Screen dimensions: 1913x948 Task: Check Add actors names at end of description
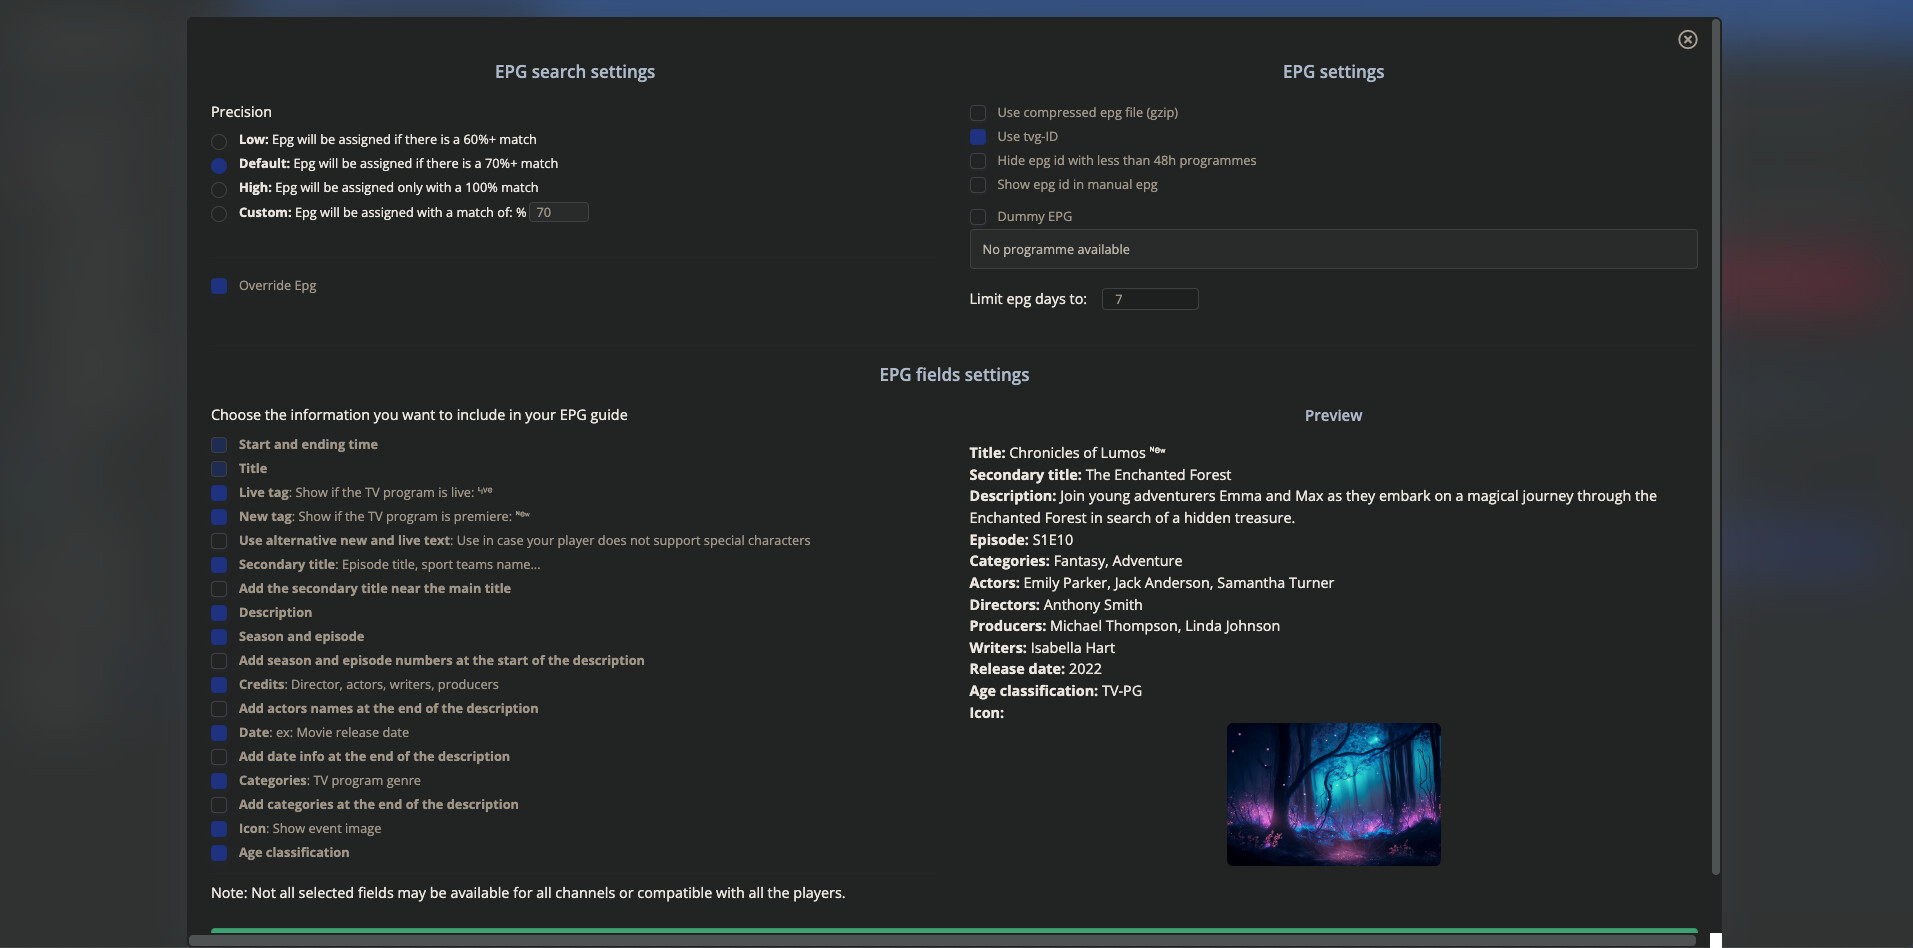click(219, 709)
